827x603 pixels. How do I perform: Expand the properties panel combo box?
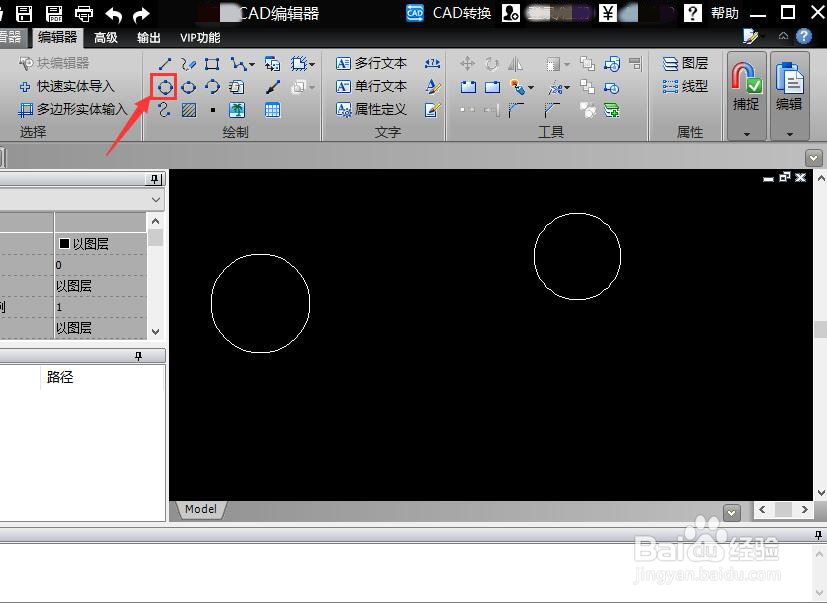(x=156, y=200)
